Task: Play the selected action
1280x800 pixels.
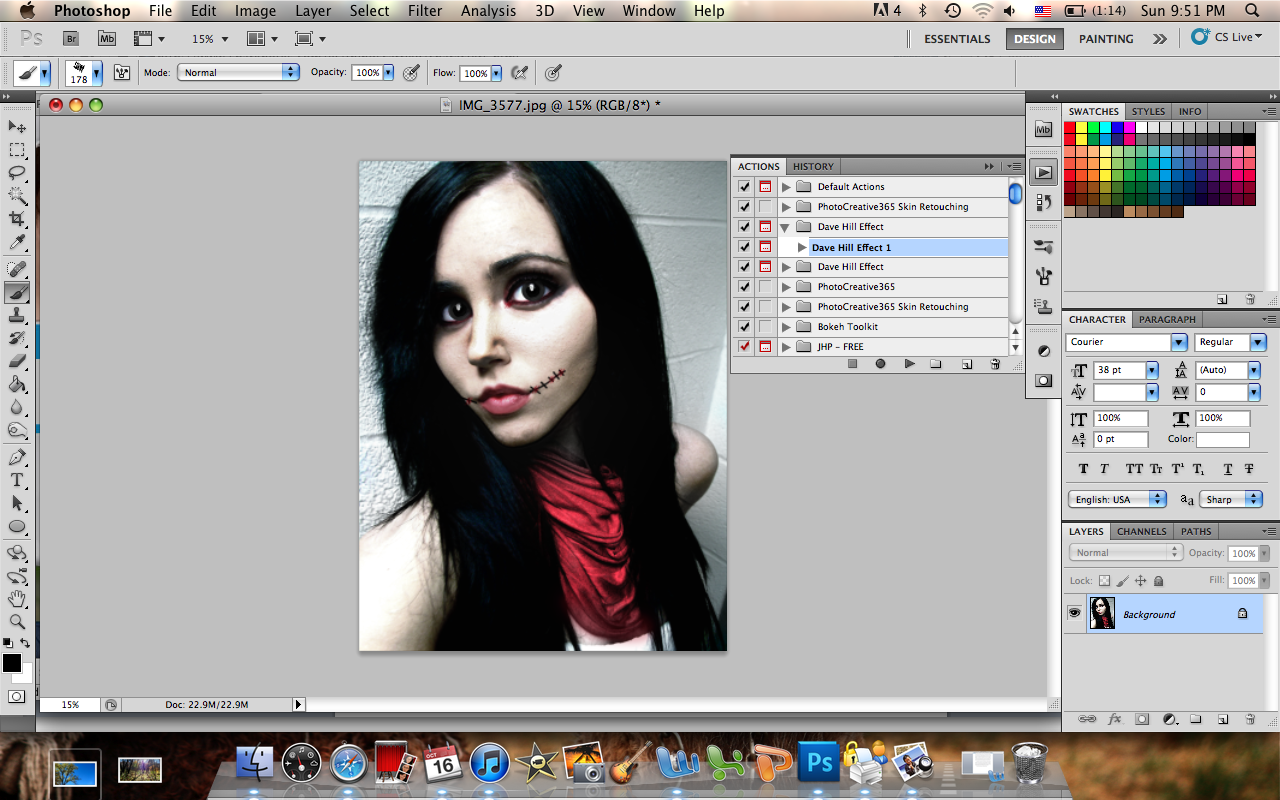Action: pyautogui.click(x=909, y=364)
